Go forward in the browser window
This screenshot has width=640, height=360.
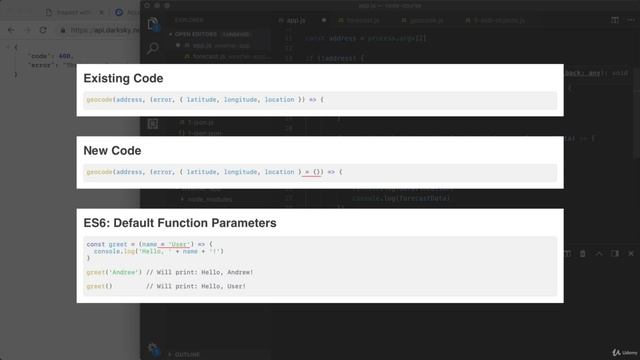pos(28,30)
